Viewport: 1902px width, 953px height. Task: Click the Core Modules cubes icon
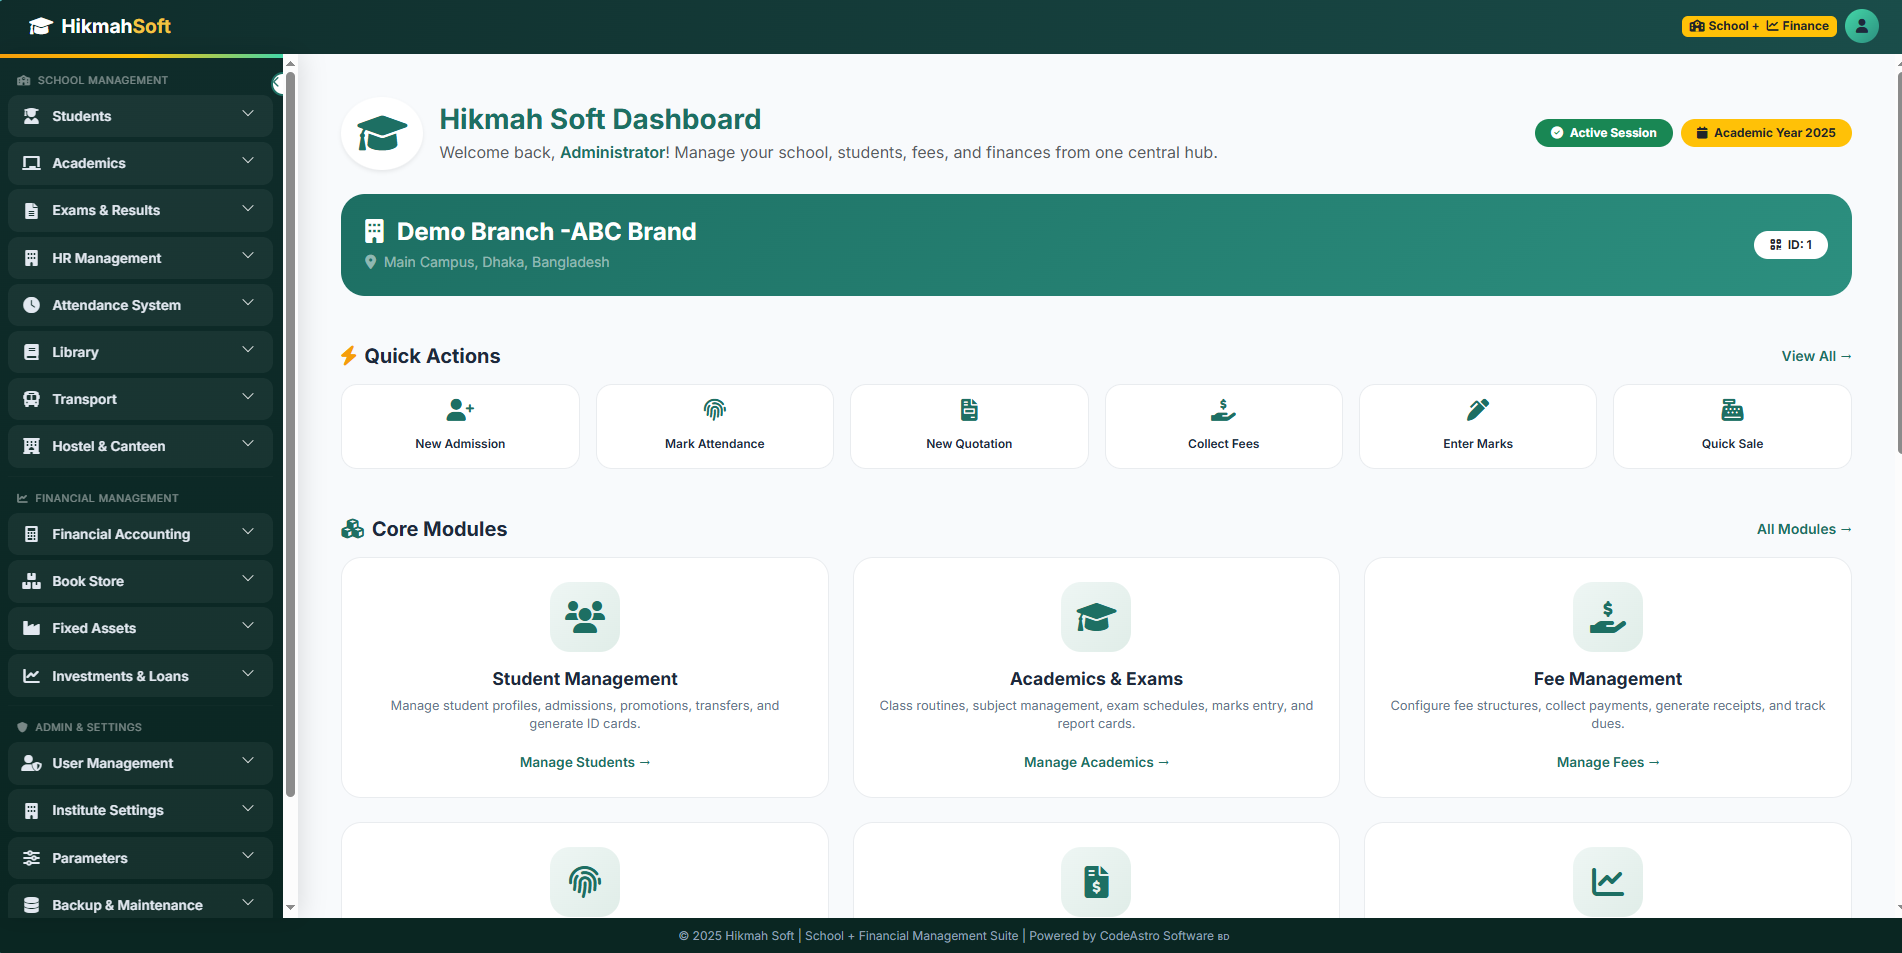tap(352, 529)
